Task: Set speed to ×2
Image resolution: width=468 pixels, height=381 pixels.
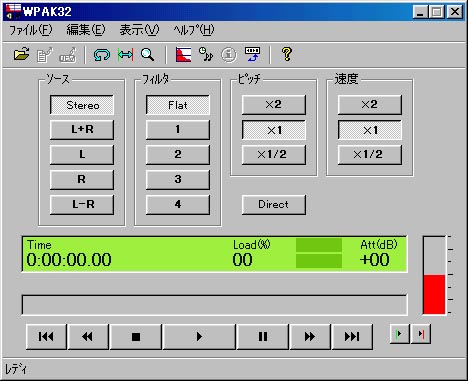Action: tap(370, 105)
